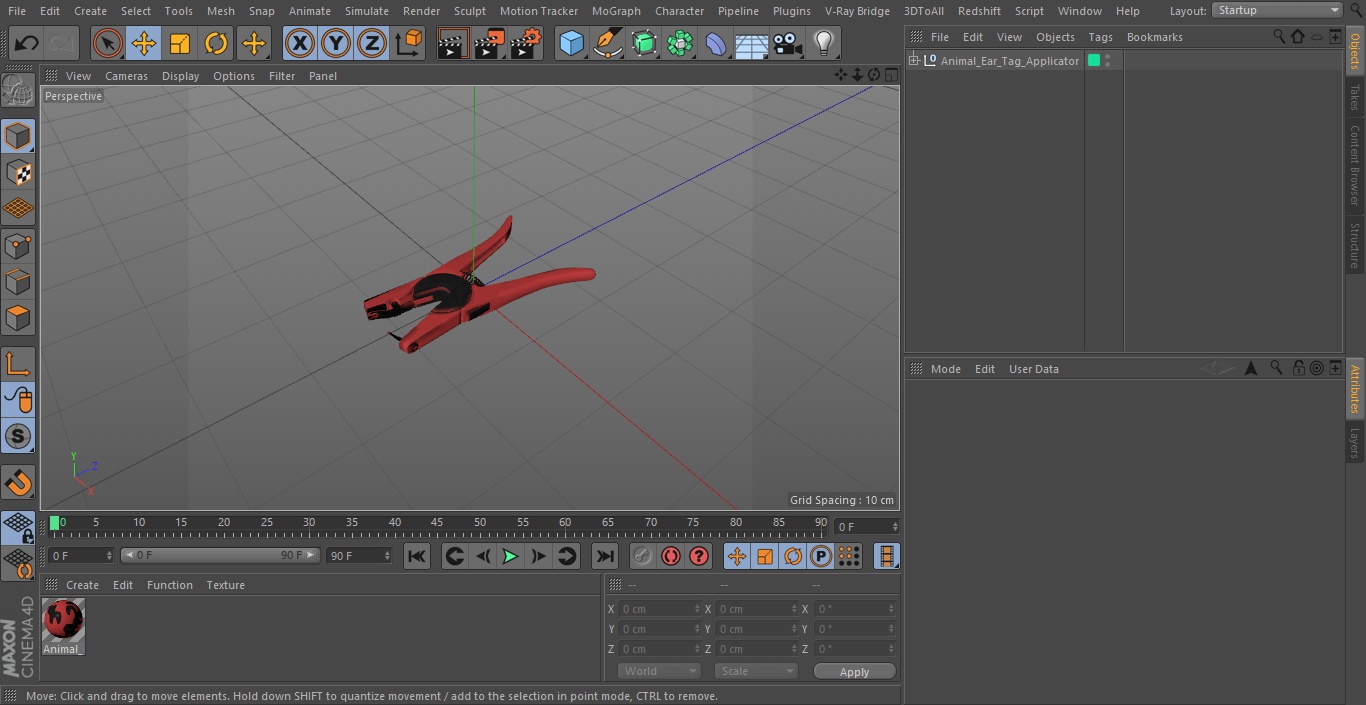Screen dimensions: 1366x705
Task: Select the Rotate tool
Action: tap(216, 43)
